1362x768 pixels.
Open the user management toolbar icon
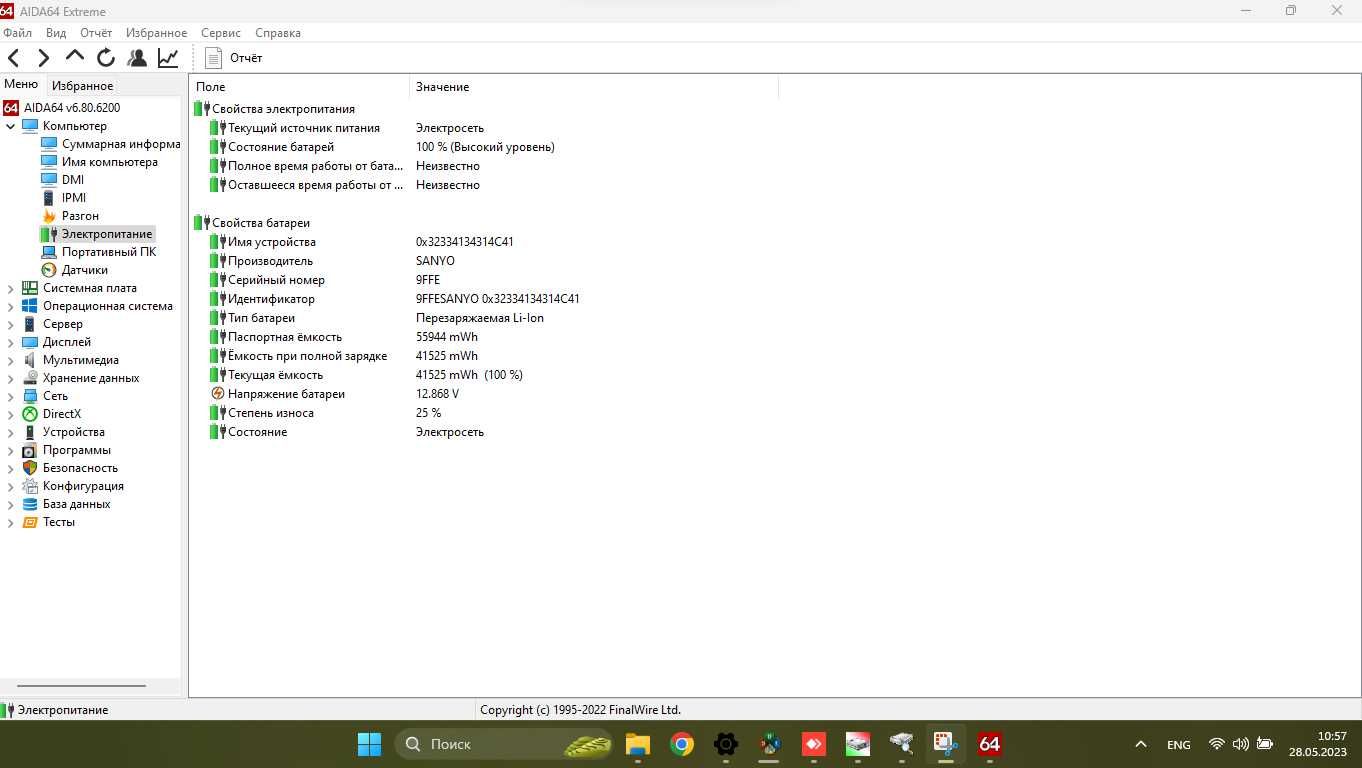pyautogui.click(x=137, y=58)
